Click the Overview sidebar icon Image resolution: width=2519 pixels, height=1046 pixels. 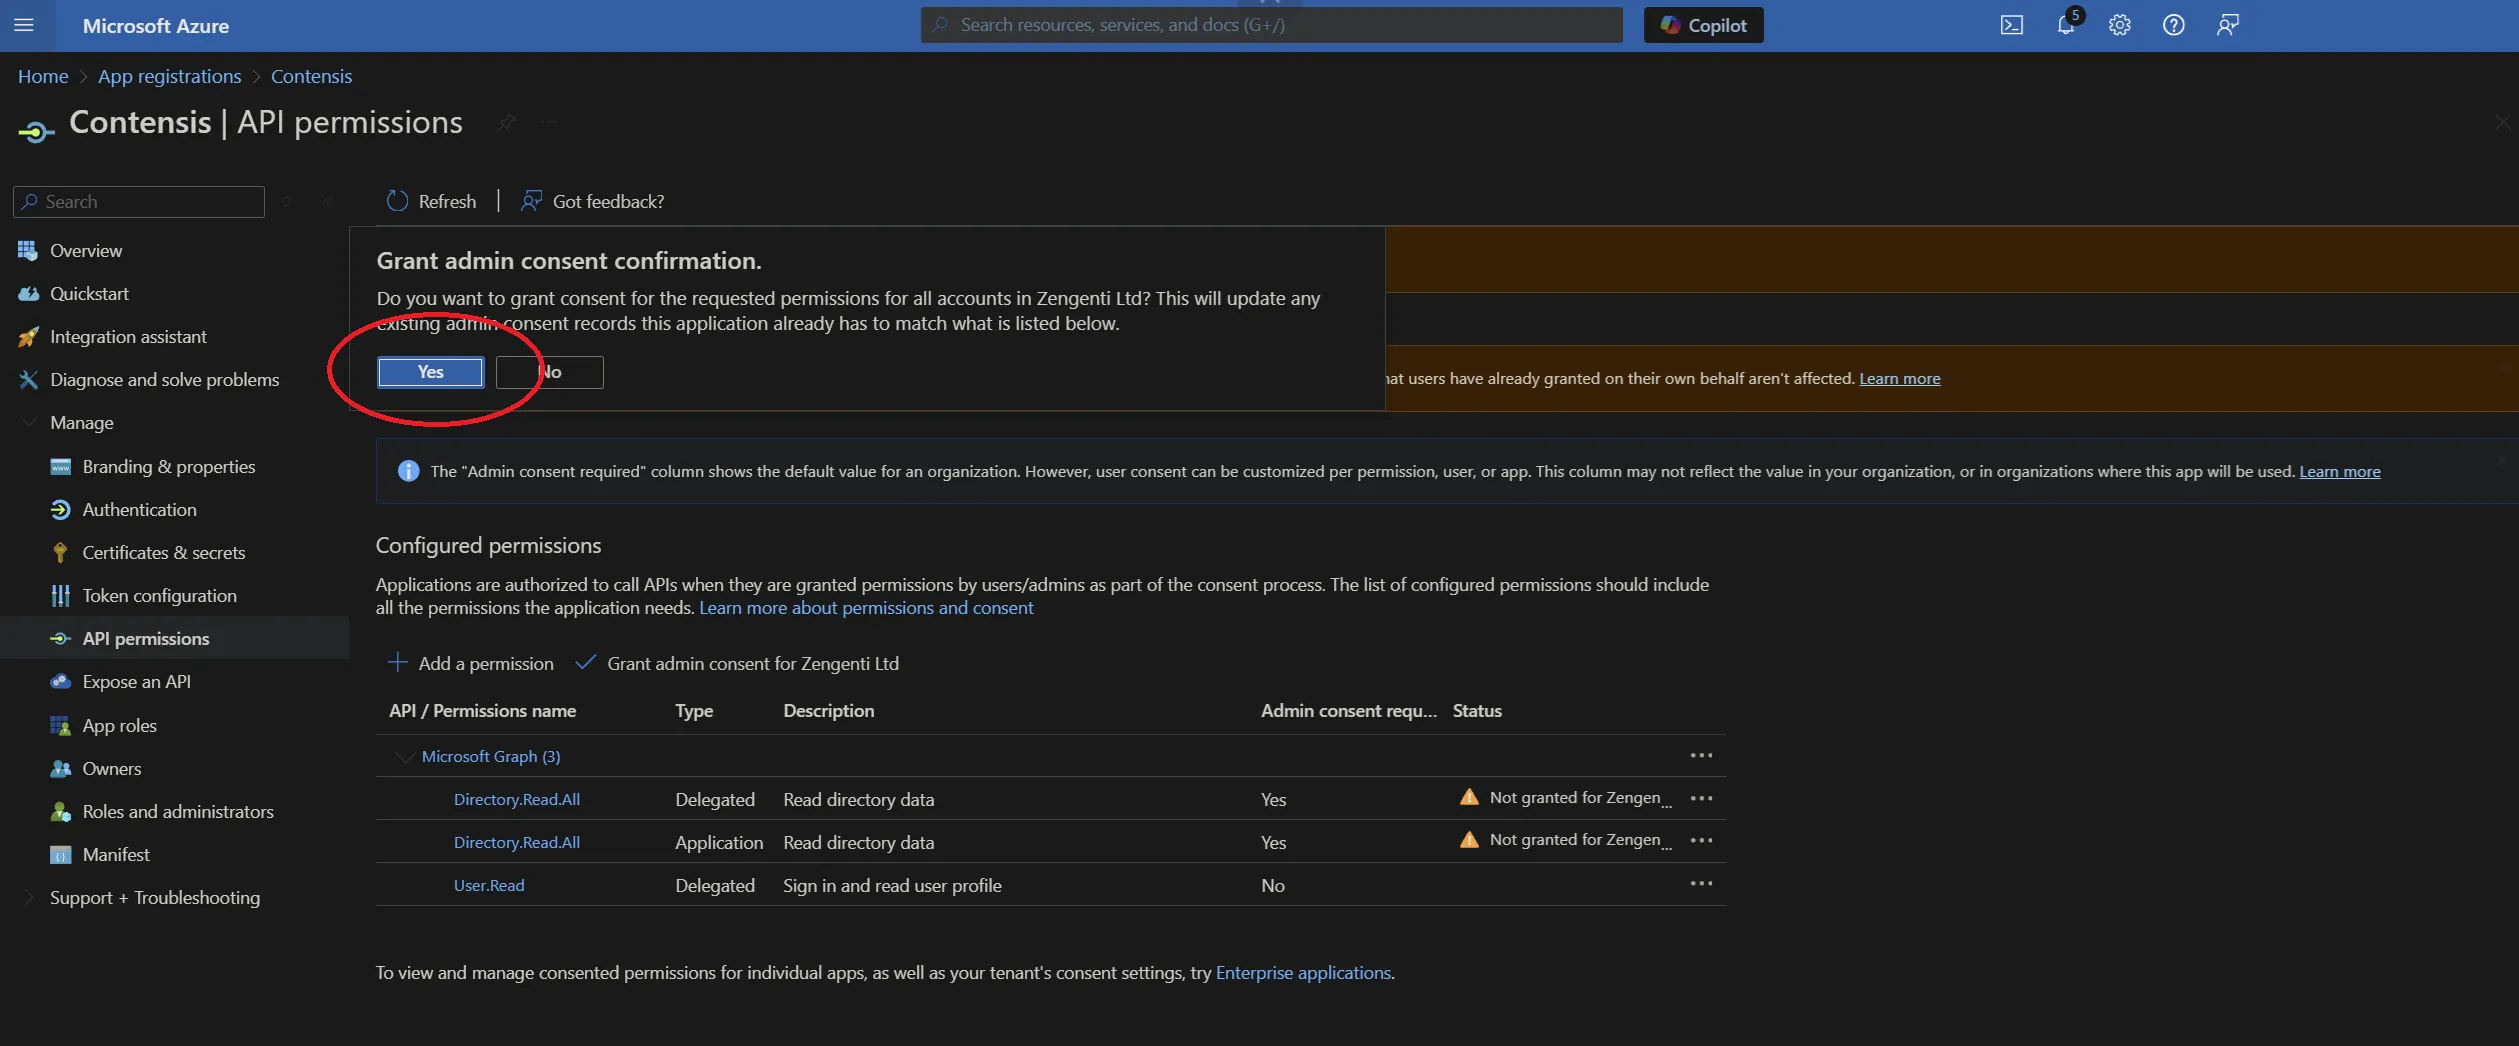(x=28, y=251)
